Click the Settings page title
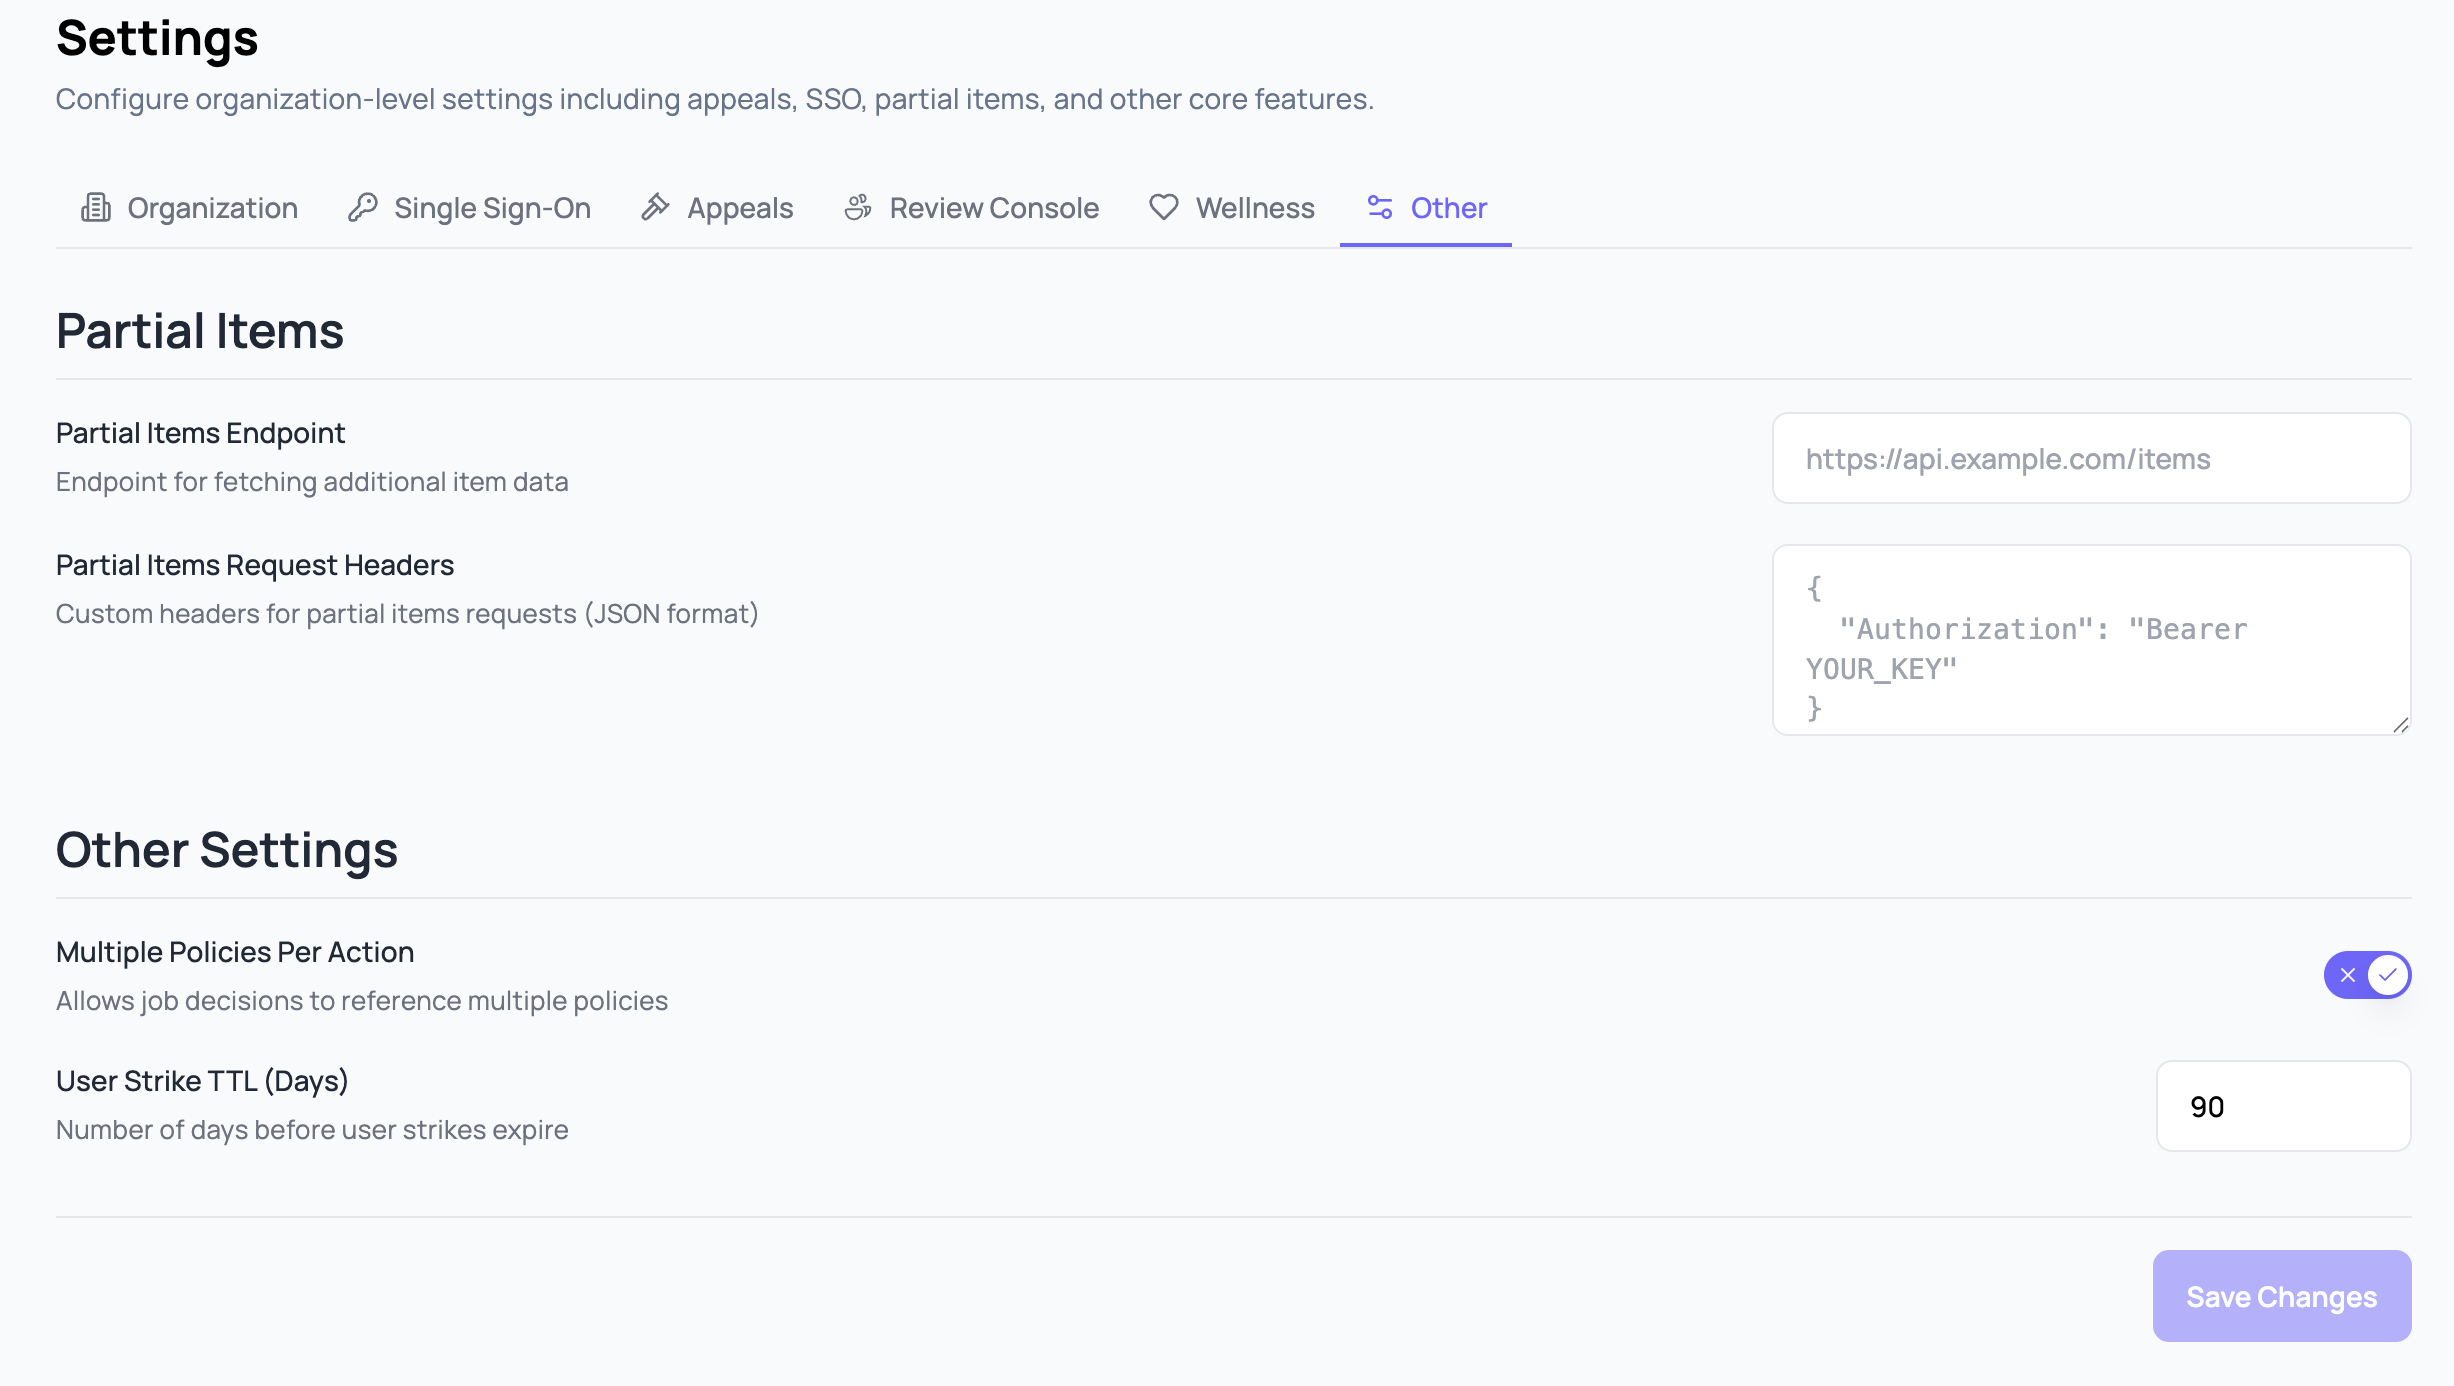 [157, 38]
